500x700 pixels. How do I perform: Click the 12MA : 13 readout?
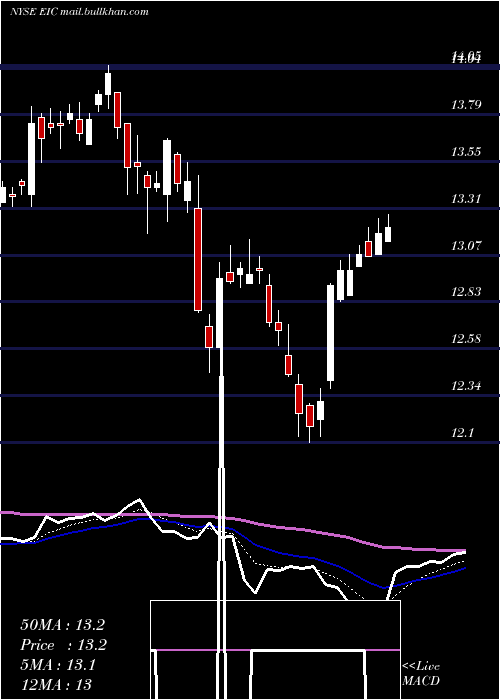tap(56, 684)
